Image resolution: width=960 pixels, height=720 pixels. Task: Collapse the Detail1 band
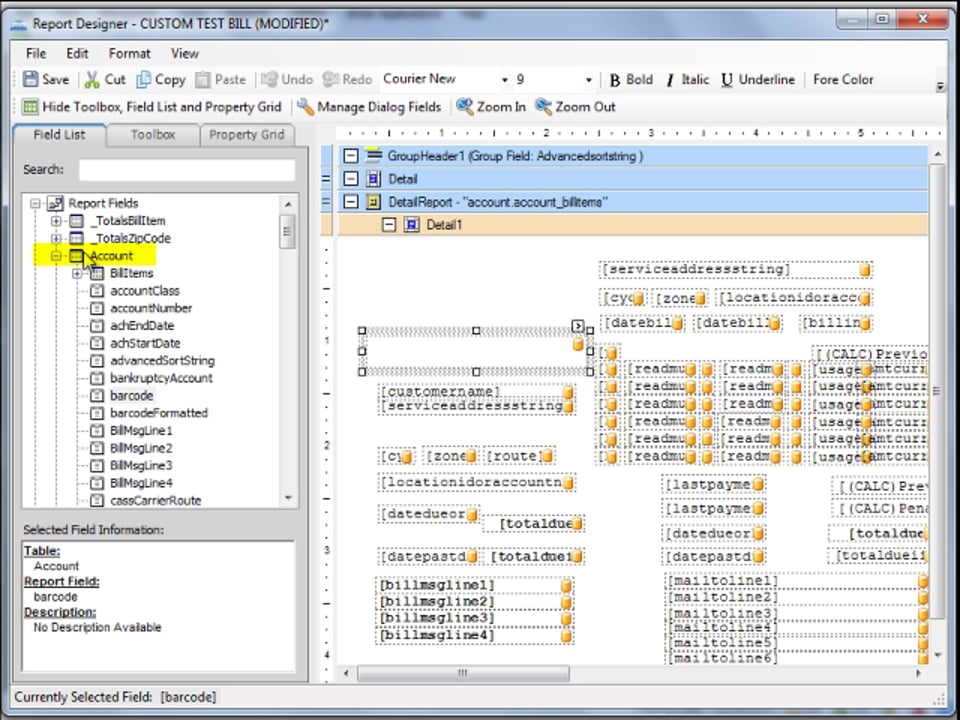(x=389, y=225)
